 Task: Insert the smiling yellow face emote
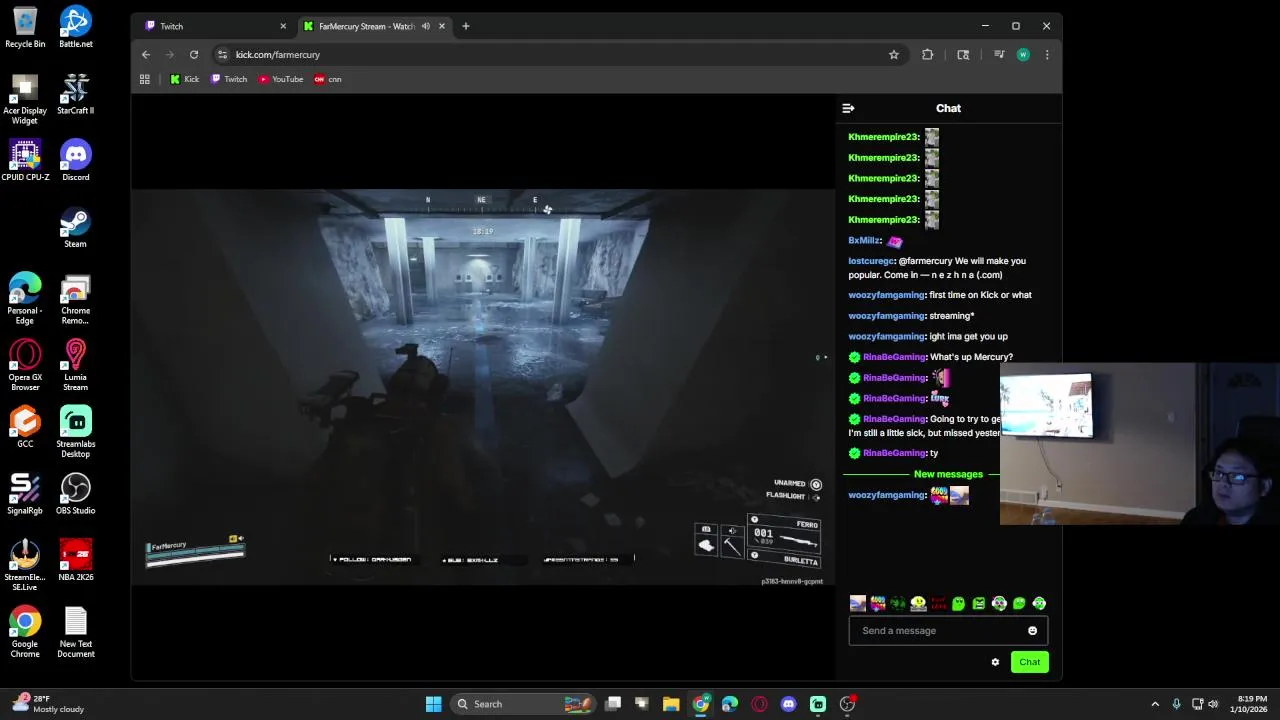pos(918,603)
